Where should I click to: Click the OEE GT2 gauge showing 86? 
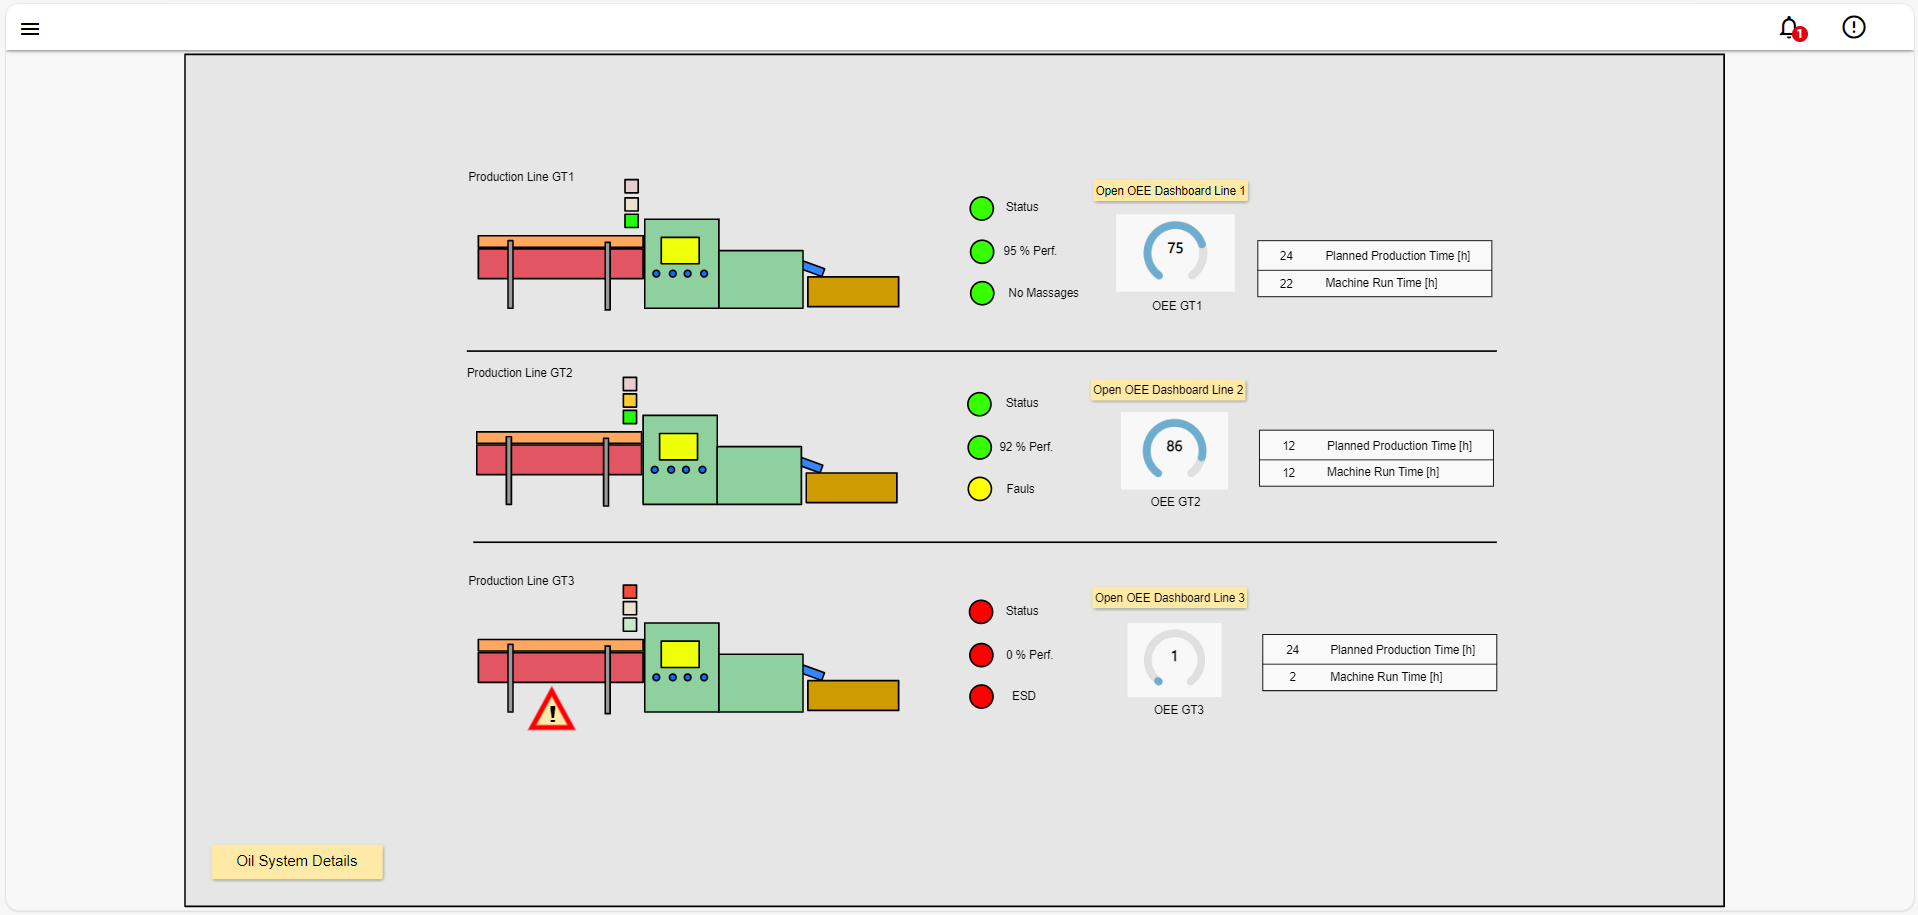point(1174,450)
